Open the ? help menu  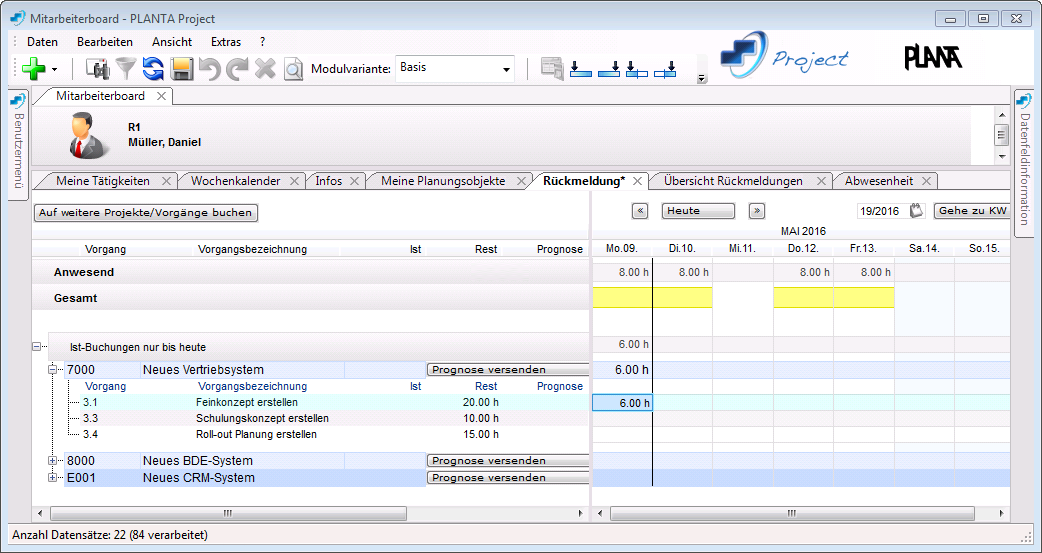point(262,42)
